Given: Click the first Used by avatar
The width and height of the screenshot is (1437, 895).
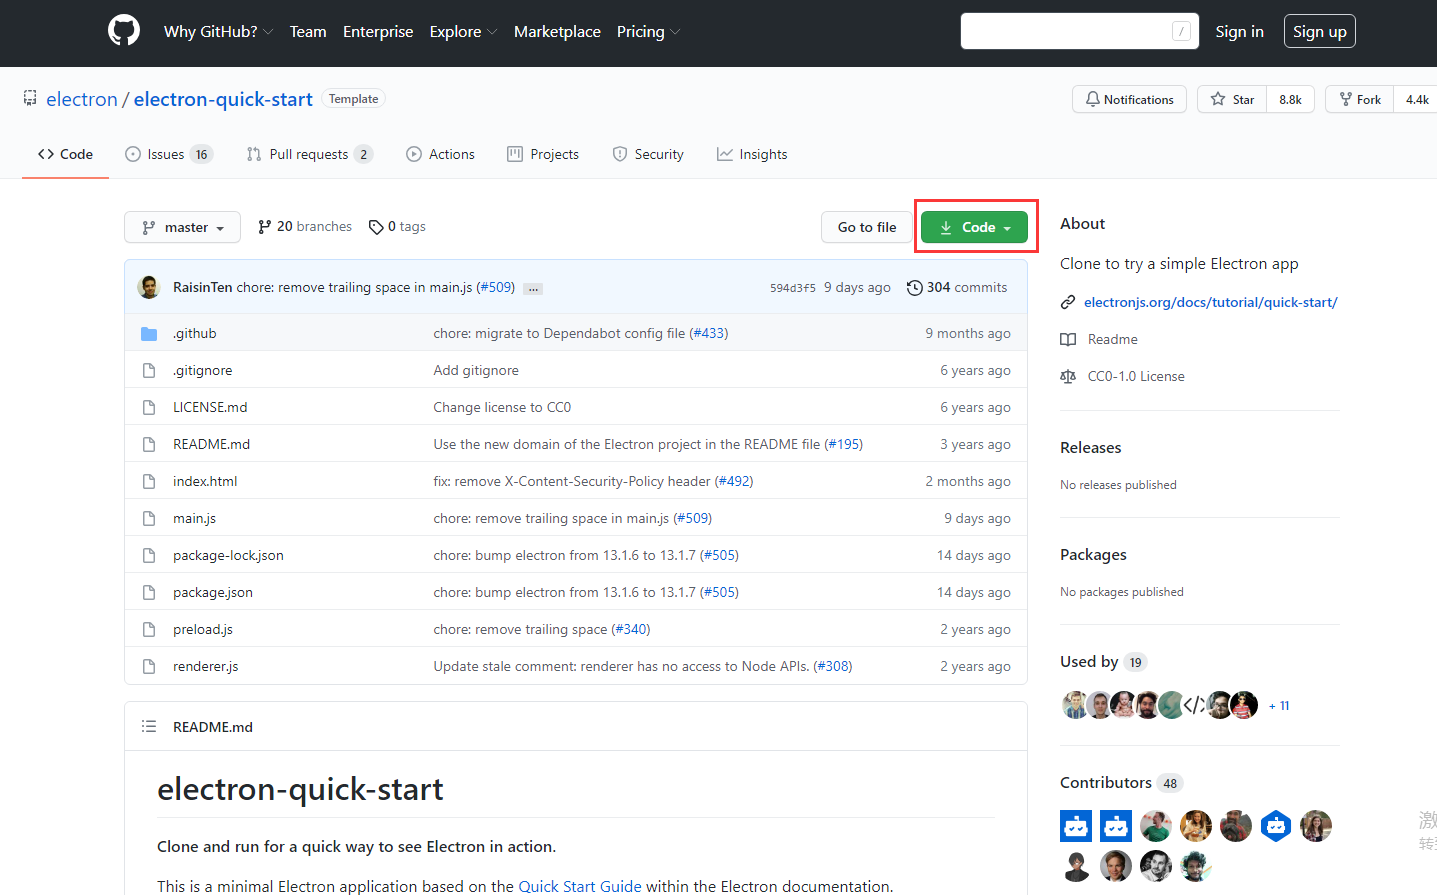Looking at the screenshot, I should 1074,705.
